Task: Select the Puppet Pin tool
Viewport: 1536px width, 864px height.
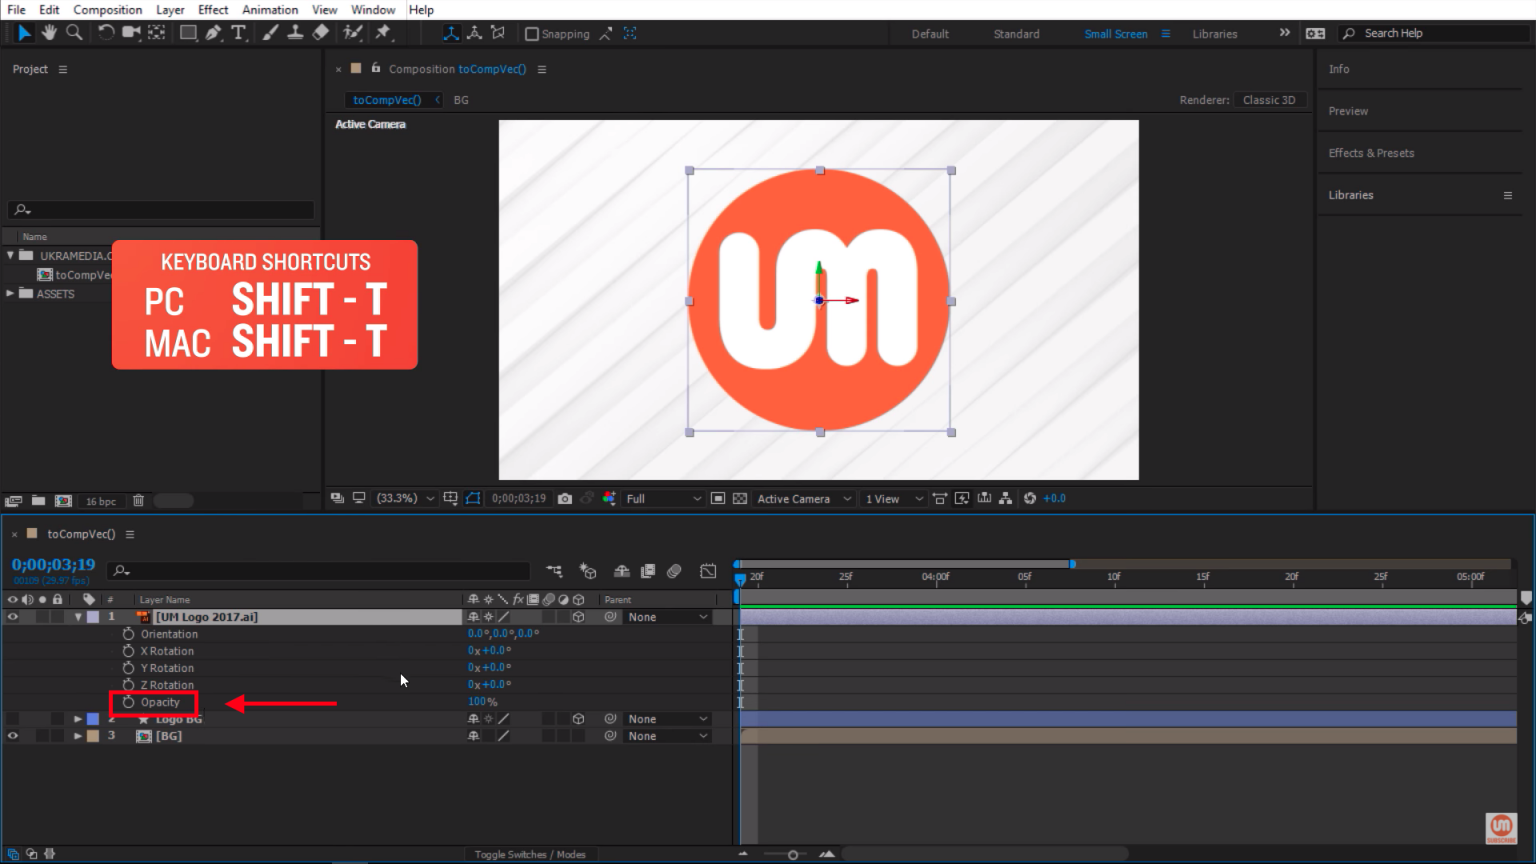Action: coord(383,33)
